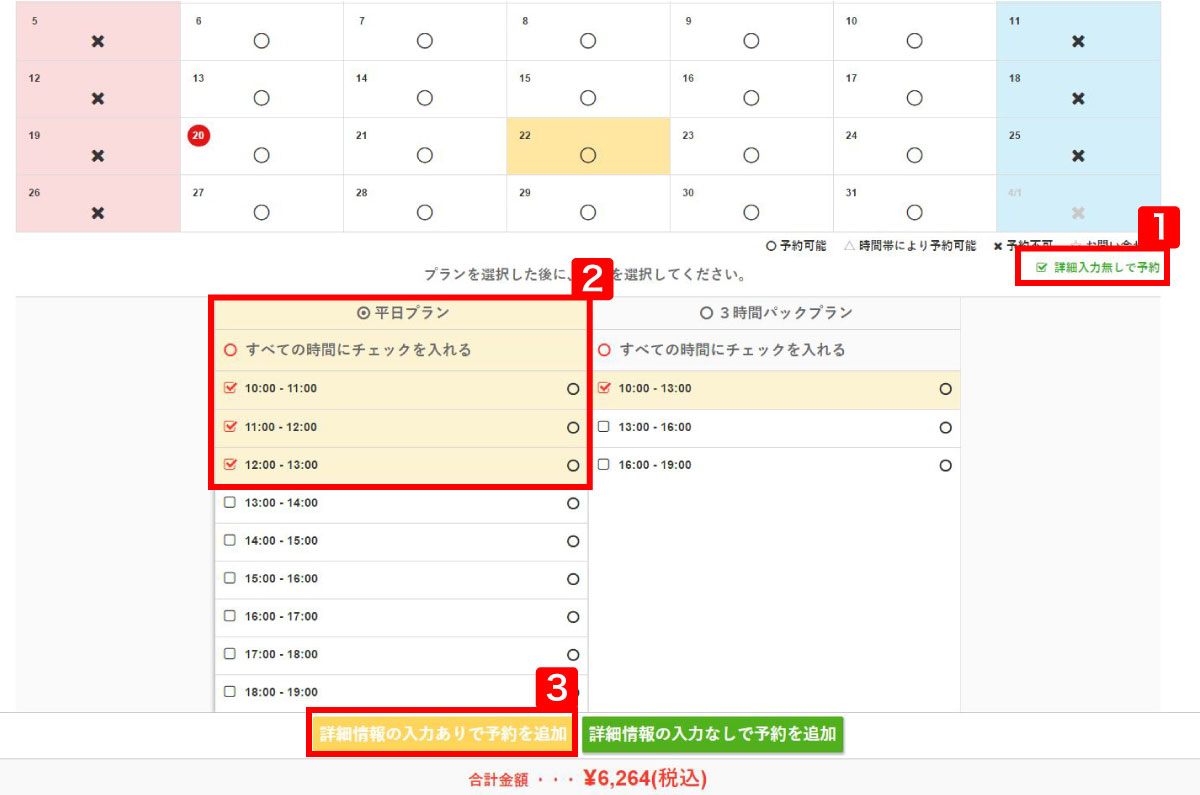This screenshot has height=795, width=1200.
Task: Check the 14:00 - 15:00 time slot
Action: point(230,540)
